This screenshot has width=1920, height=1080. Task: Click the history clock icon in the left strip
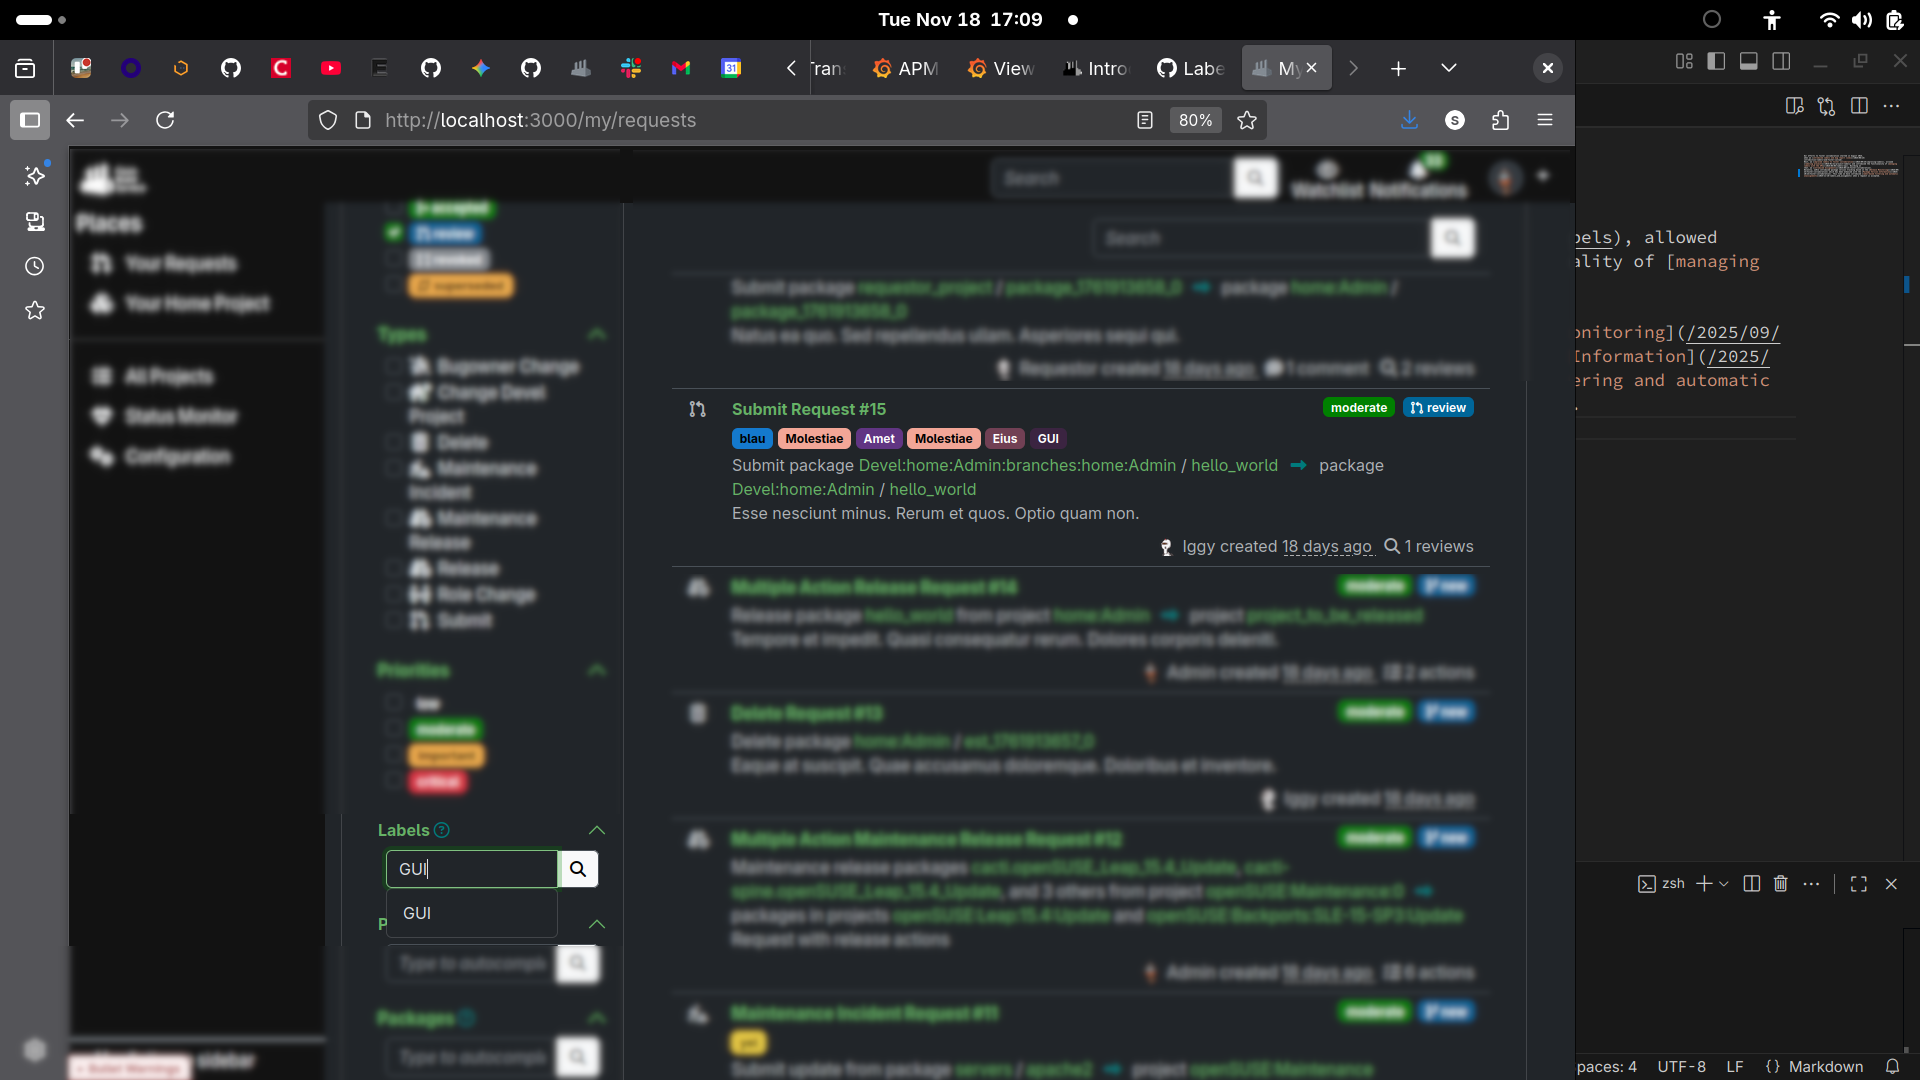[x=34, y=267]
